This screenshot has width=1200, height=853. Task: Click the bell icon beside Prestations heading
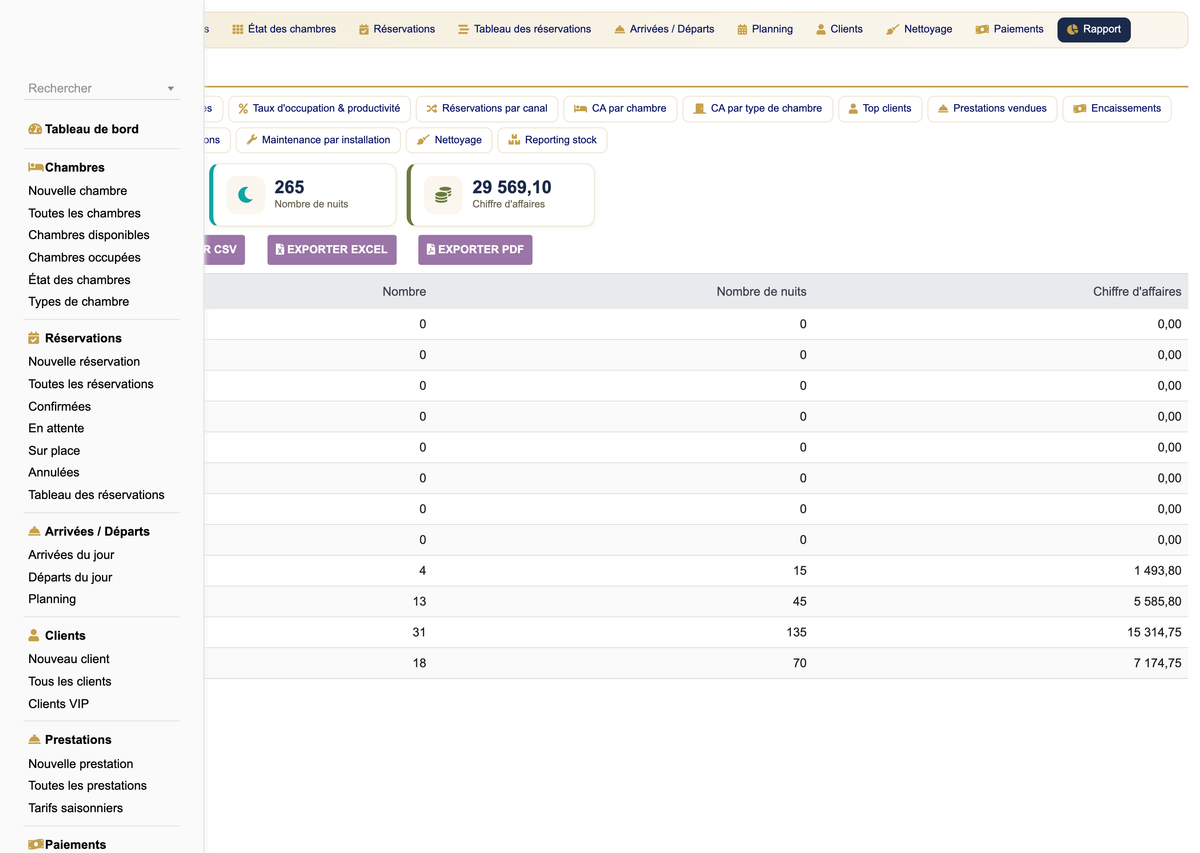click(x=35, y=739)
